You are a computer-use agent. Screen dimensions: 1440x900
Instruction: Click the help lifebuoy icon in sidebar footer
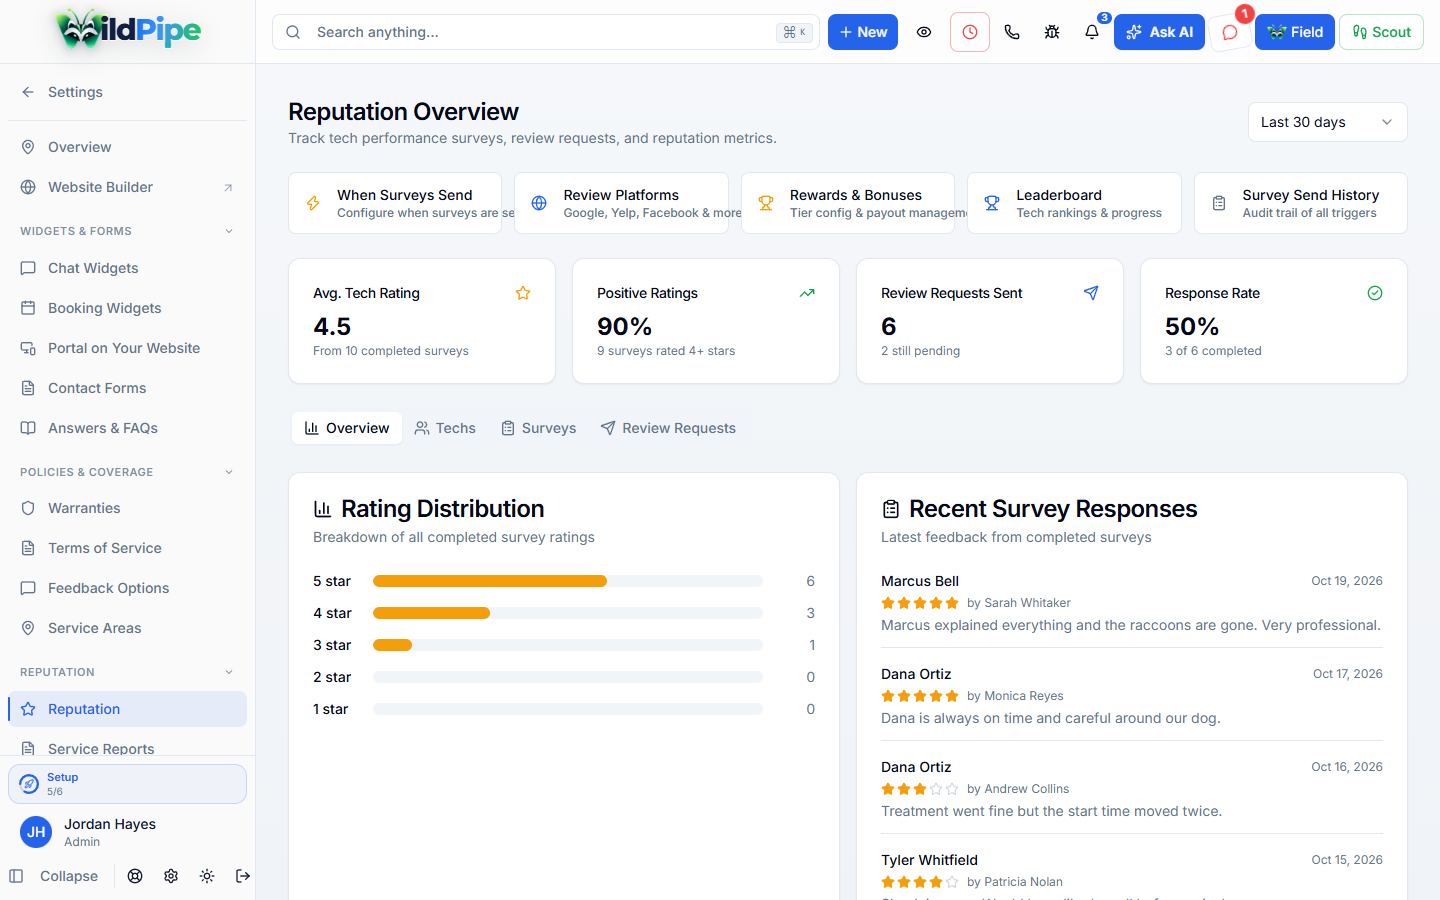[135, 876]
